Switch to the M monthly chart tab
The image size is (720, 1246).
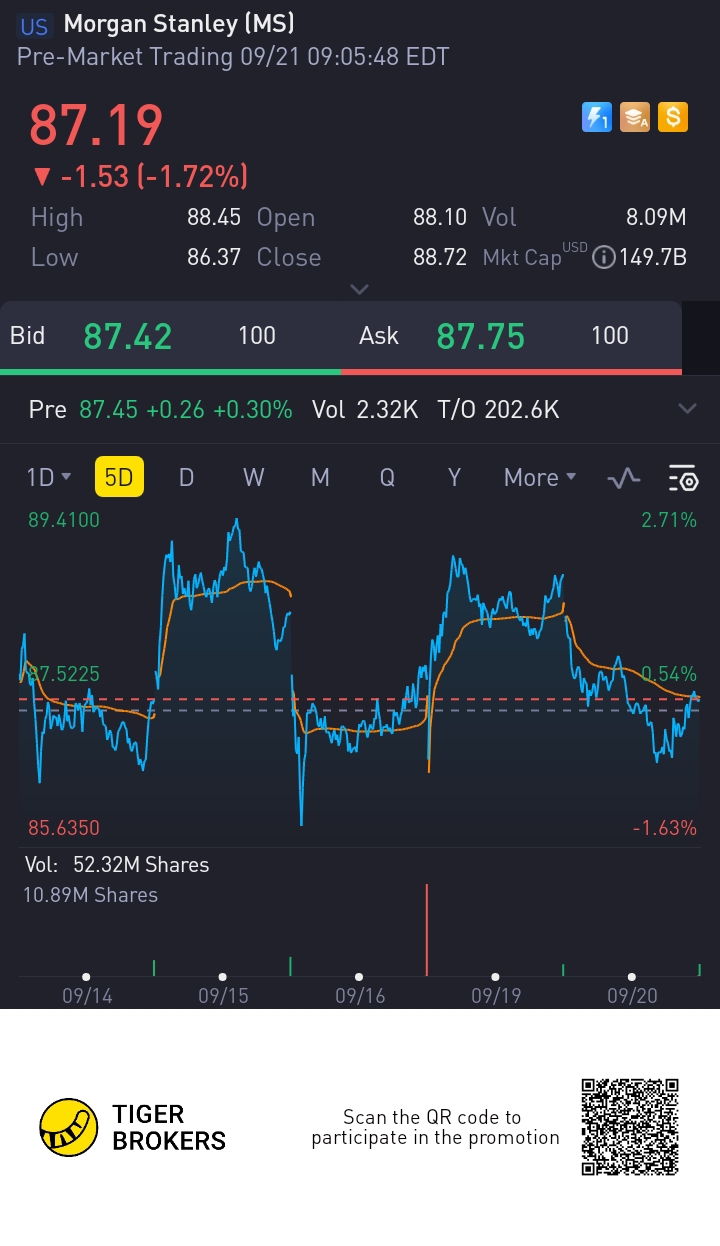pos(320,478)
